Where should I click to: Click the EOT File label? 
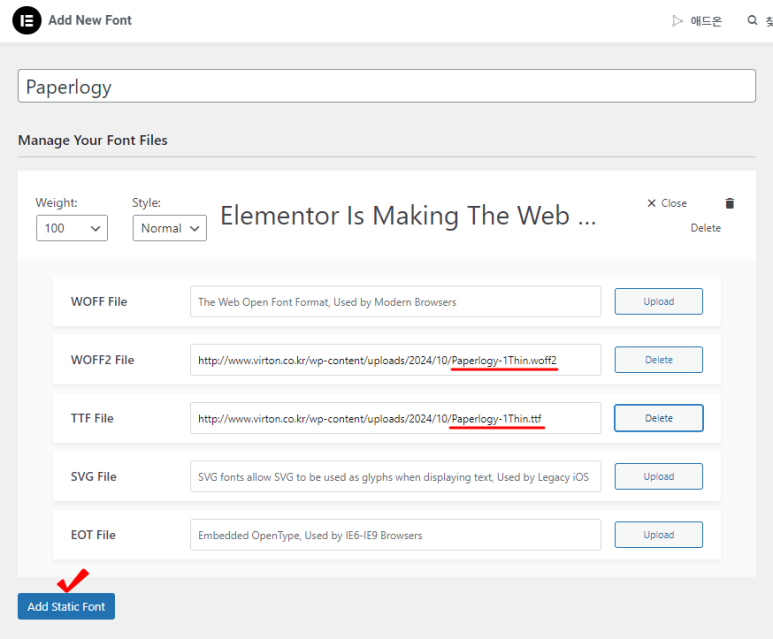(x=93, y=534)
